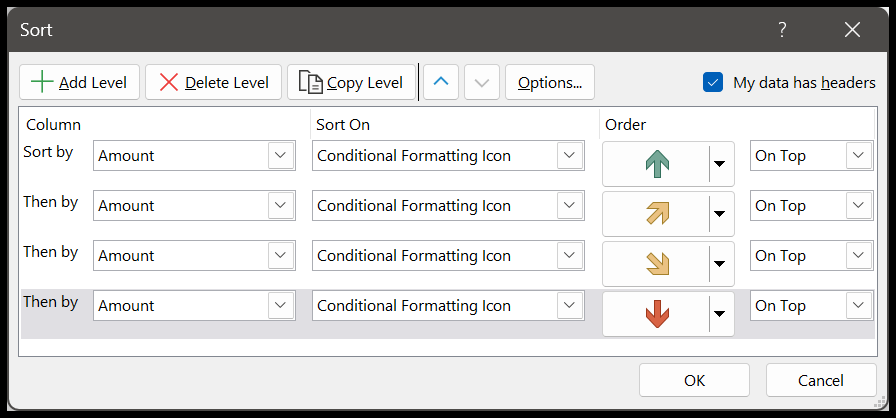The width and height of the screenshot is (896, 418).
Task: Select the red down arrow icon order
Action: click(657, 314)
